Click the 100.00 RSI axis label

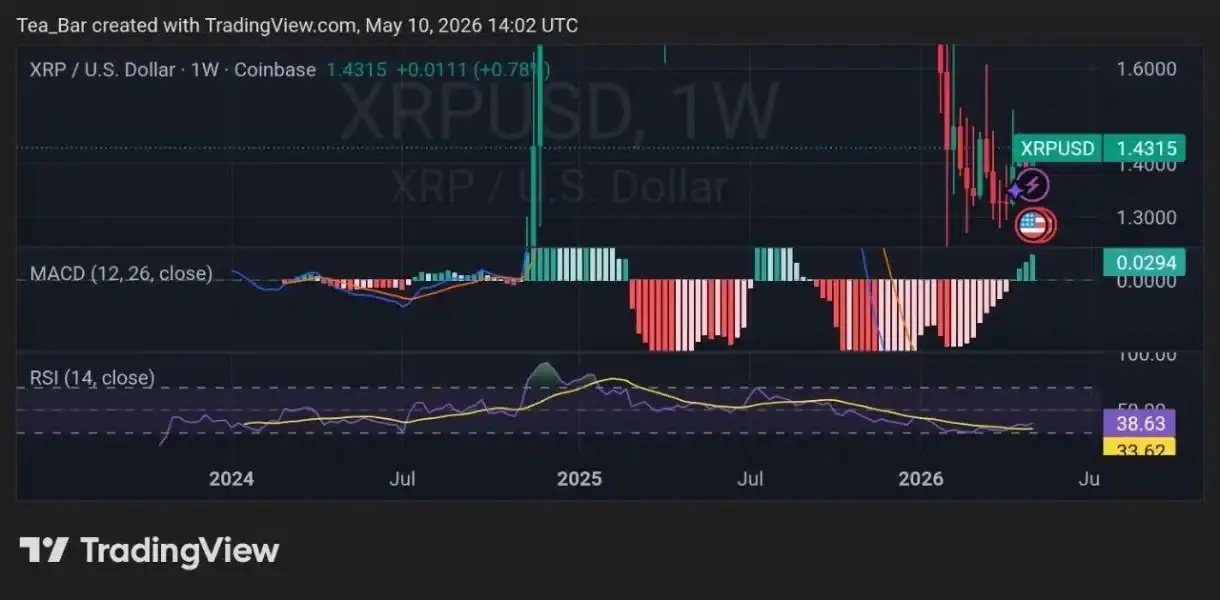[x=1146, y=355]
